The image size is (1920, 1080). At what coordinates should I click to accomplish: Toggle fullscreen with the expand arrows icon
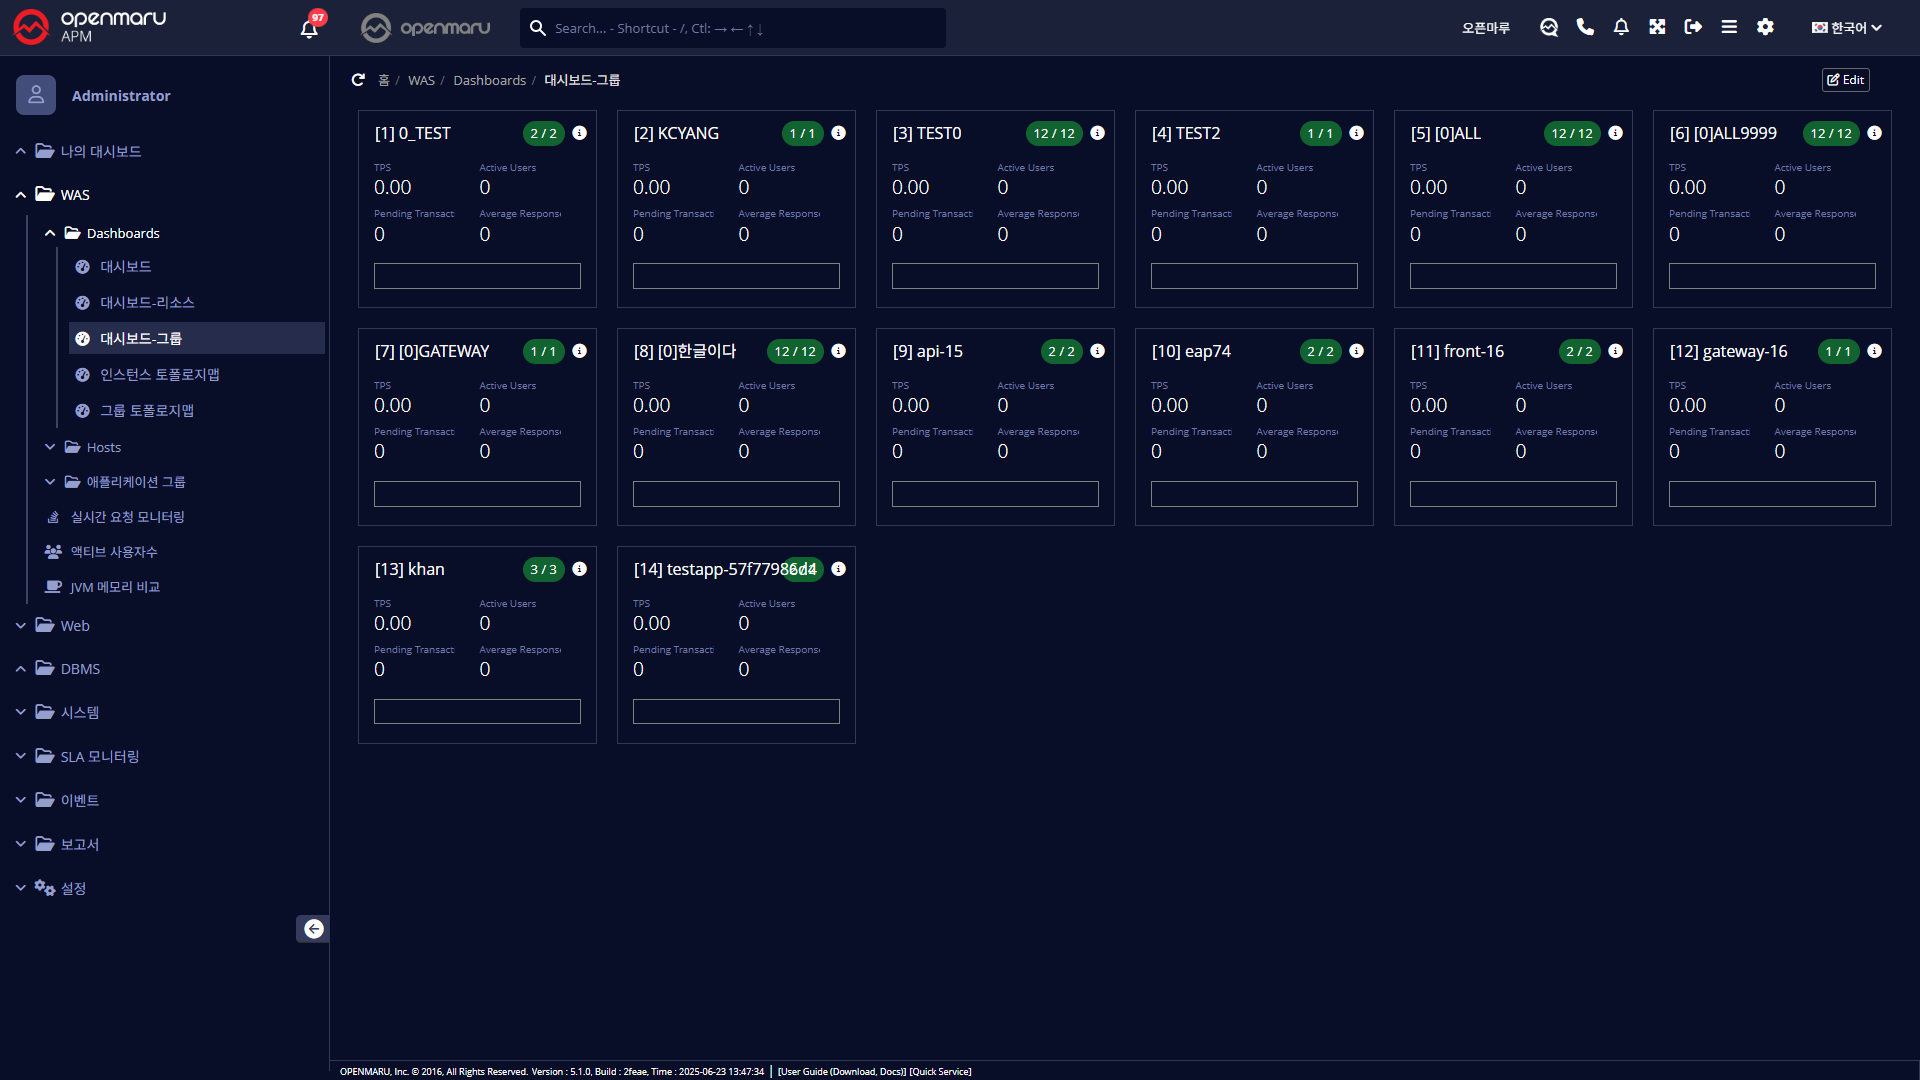1657,27
